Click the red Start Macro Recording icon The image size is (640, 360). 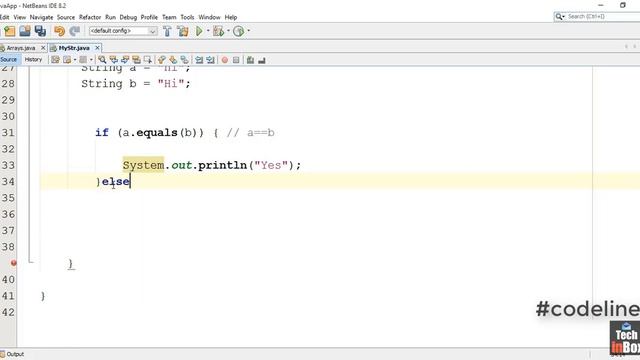[x=224, y=60]
